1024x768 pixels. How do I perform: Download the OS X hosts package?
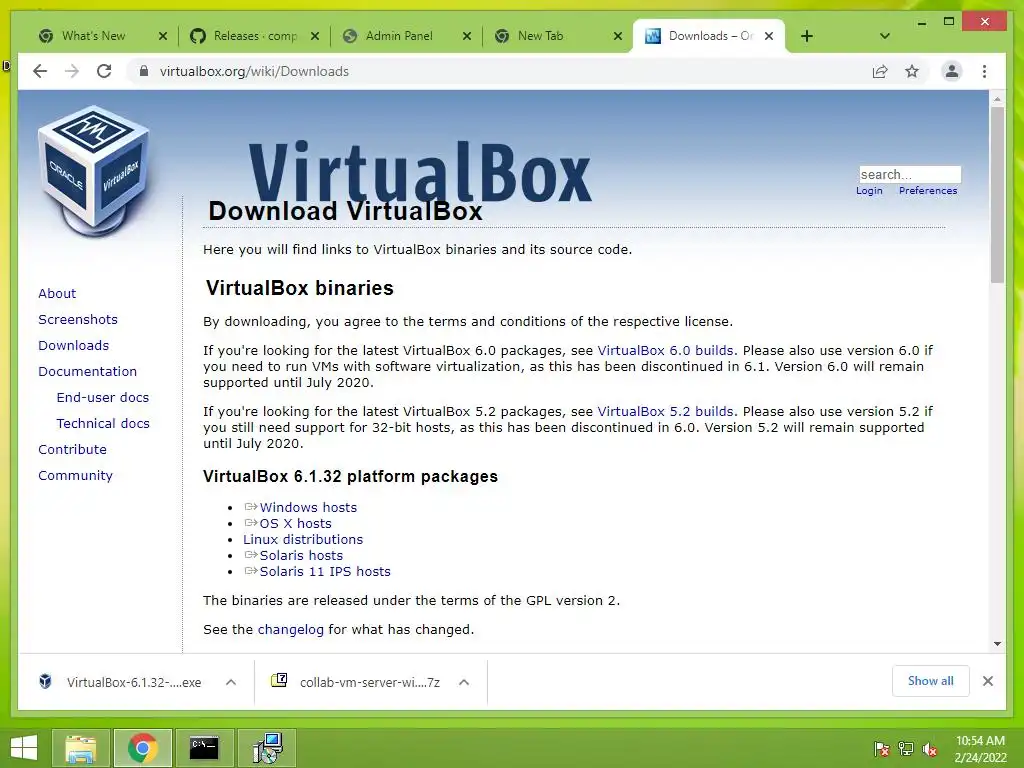(x=295, y=523)
